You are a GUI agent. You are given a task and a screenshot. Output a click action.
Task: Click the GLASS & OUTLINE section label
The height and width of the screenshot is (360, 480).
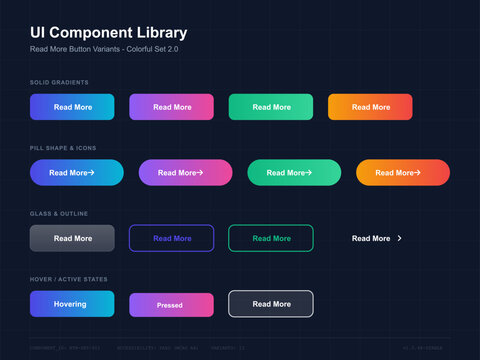pos(59,214)
